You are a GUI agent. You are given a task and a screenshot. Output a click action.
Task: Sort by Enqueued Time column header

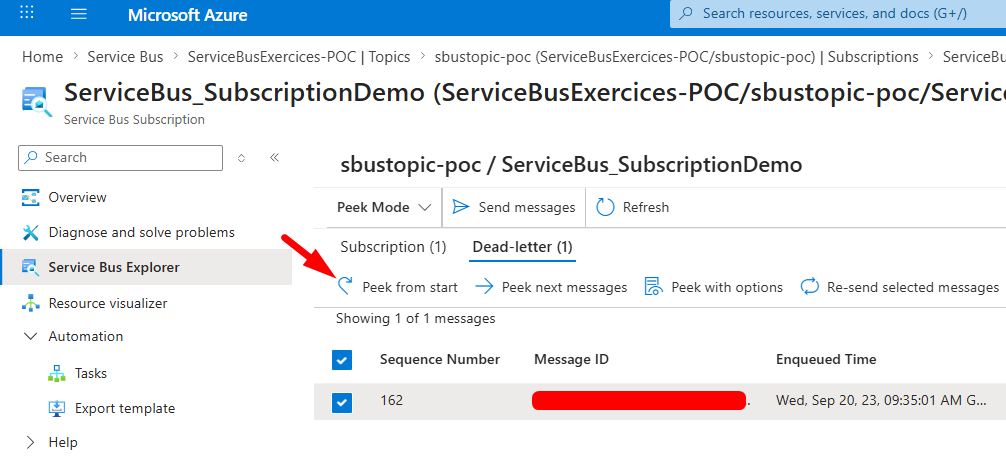[x=826, y=359]
